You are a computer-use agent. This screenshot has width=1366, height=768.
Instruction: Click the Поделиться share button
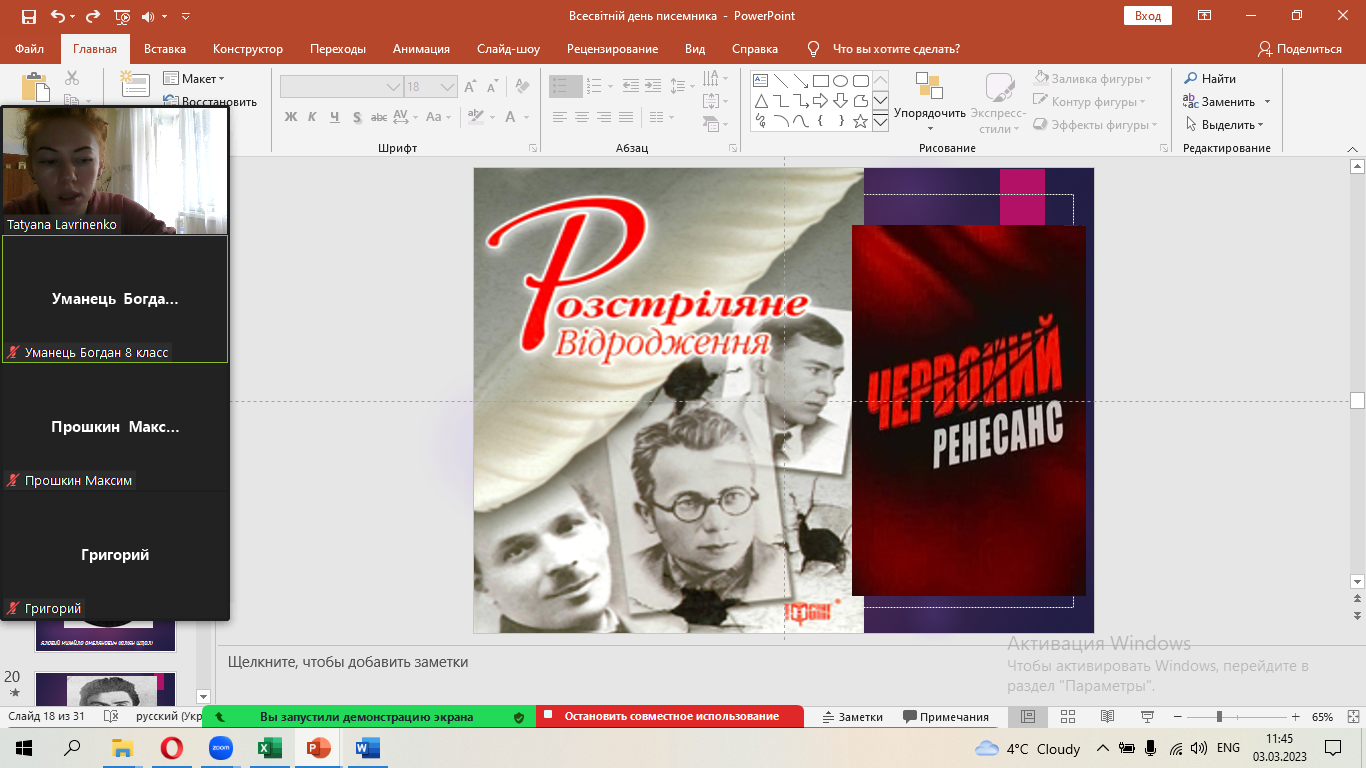tap(1300, 49)
